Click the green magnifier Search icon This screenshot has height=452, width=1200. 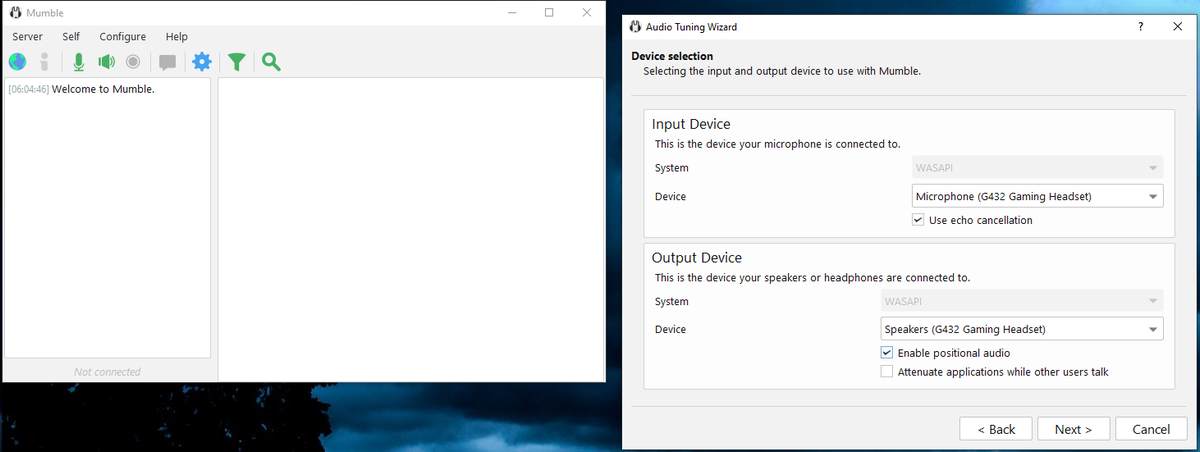pyautogui.click(x=271, y=62)
